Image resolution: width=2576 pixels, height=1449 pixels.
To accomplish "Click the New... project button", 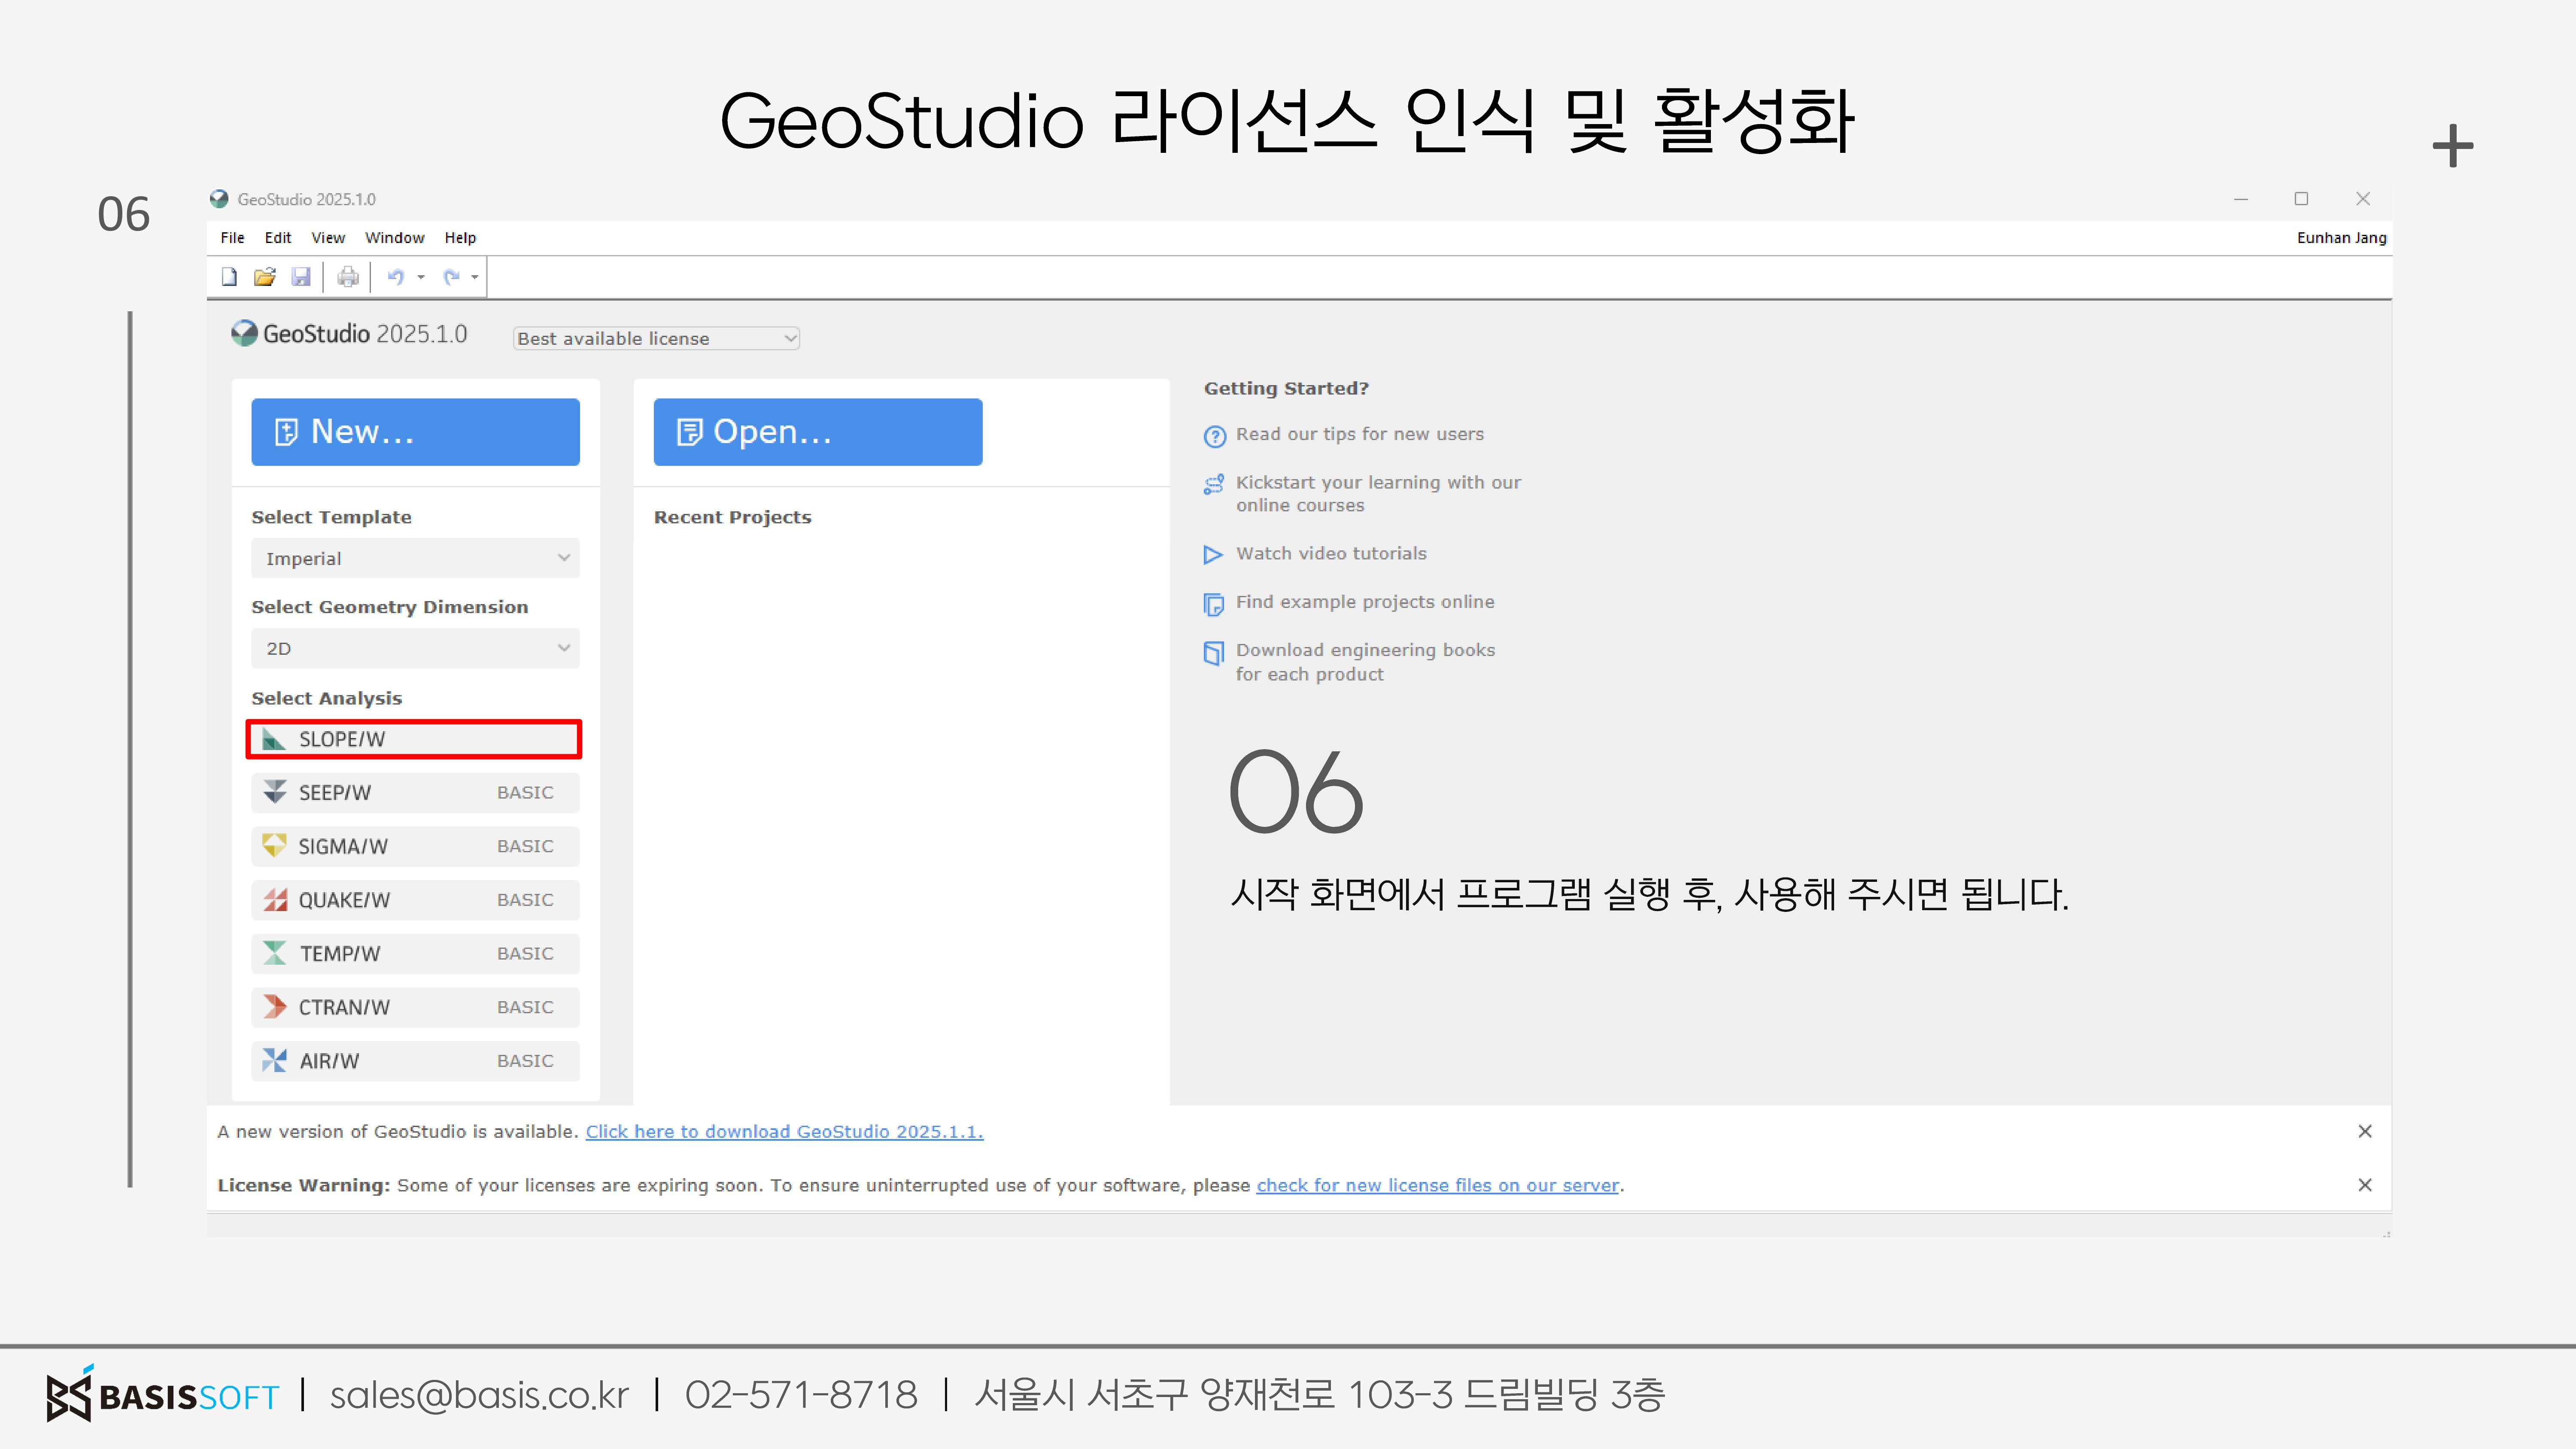I will click(x=415, y=432).
